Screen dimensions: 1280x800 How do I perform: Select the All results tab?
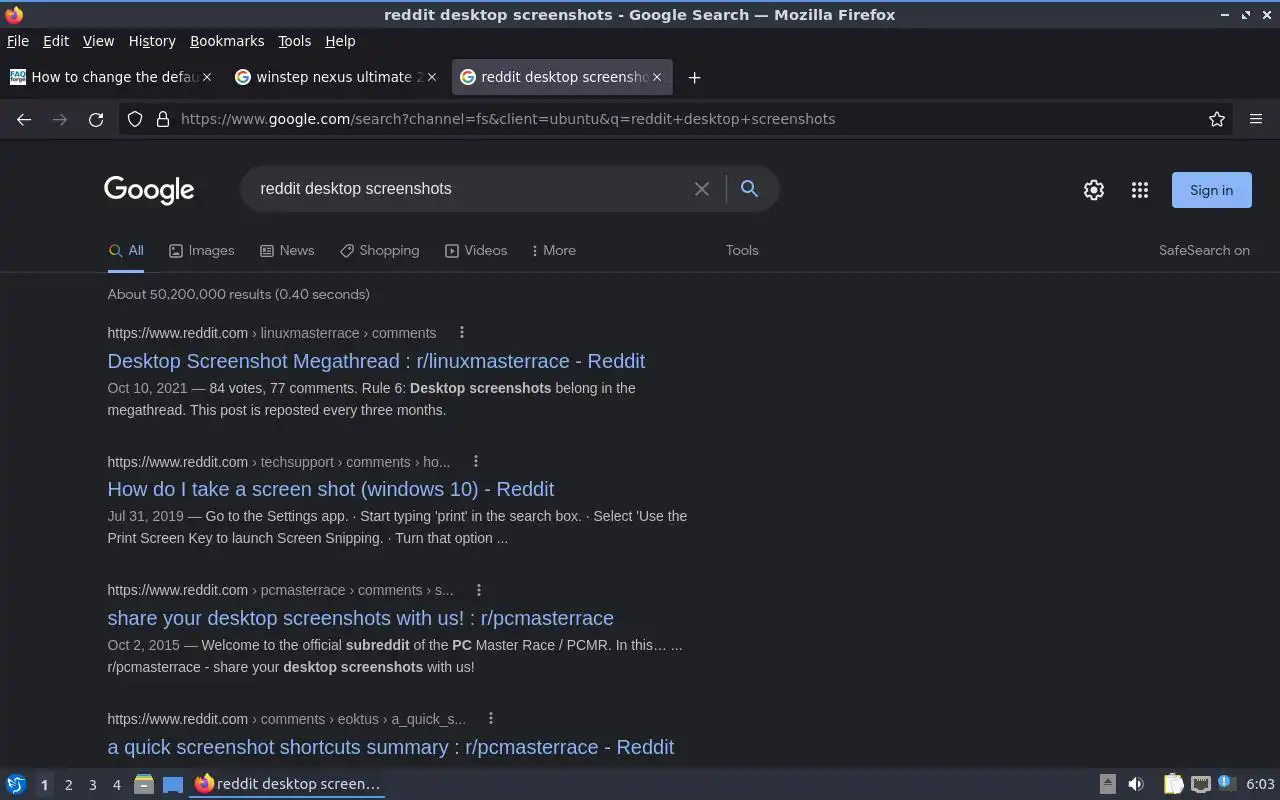[126, 250]
